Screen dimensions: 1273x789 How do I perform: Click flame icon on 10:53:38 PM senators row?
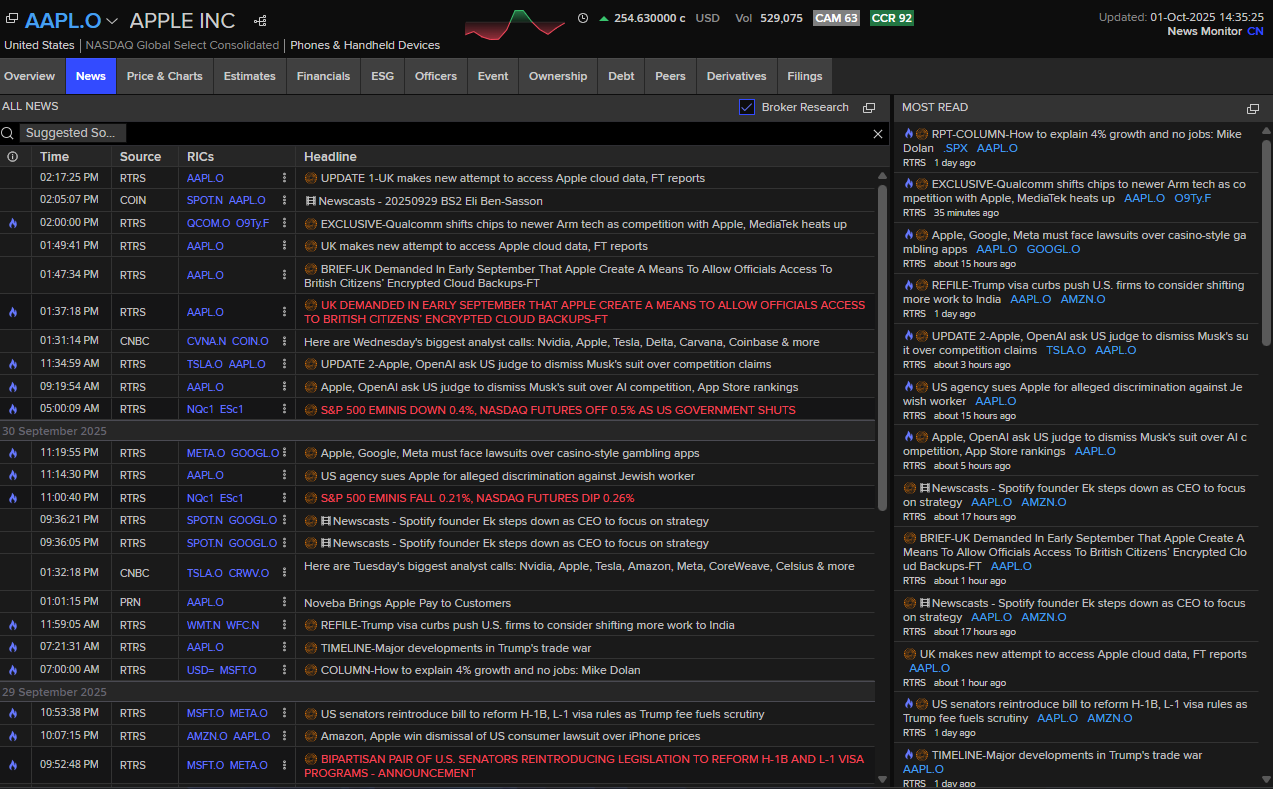[x=13, y=714]
